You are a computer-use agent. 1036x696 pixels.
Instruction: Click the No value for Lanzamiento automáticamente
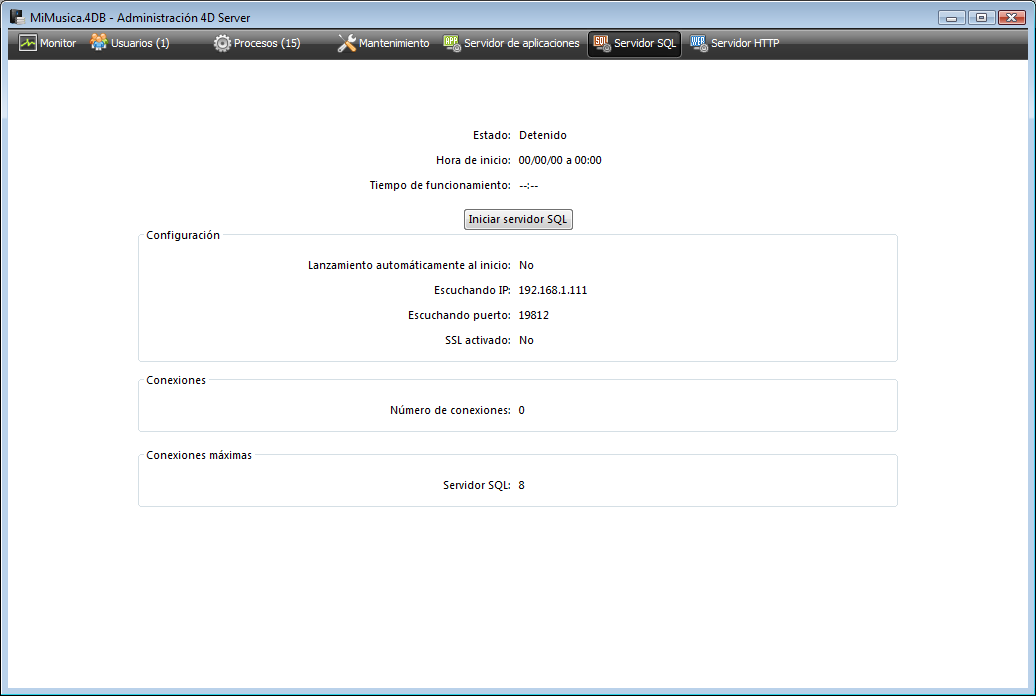[x=526, y=265]
